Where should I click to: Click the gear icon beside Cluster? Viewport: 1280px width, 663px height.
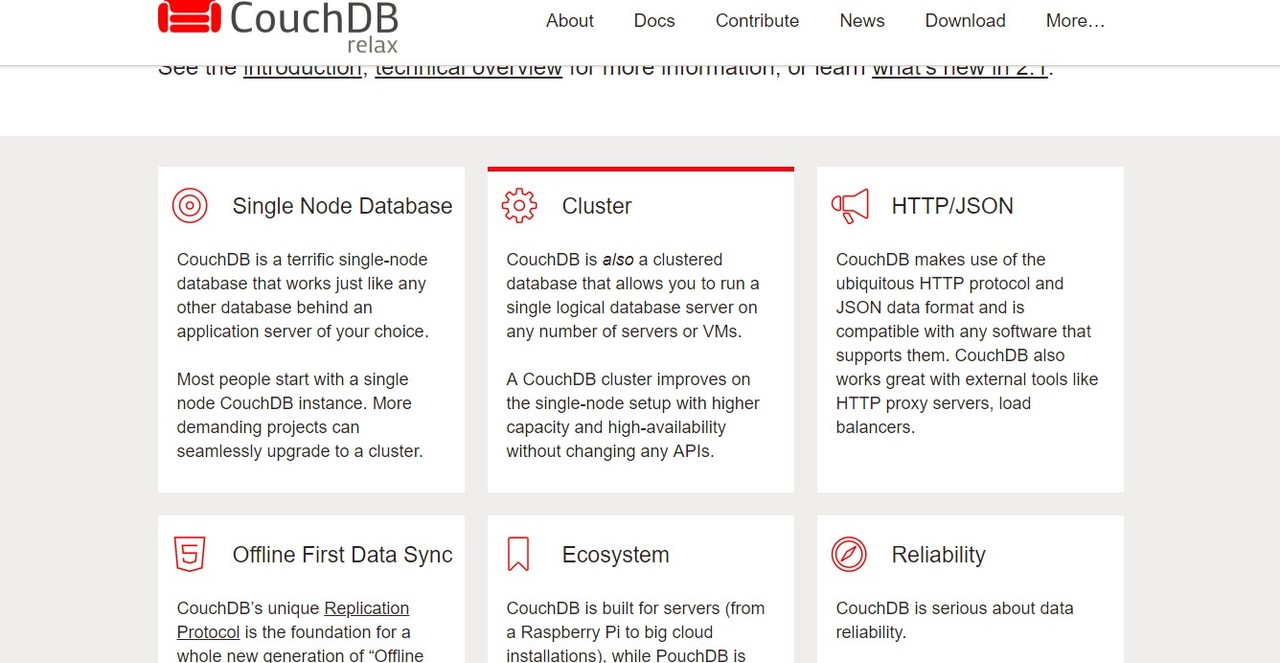519,206
